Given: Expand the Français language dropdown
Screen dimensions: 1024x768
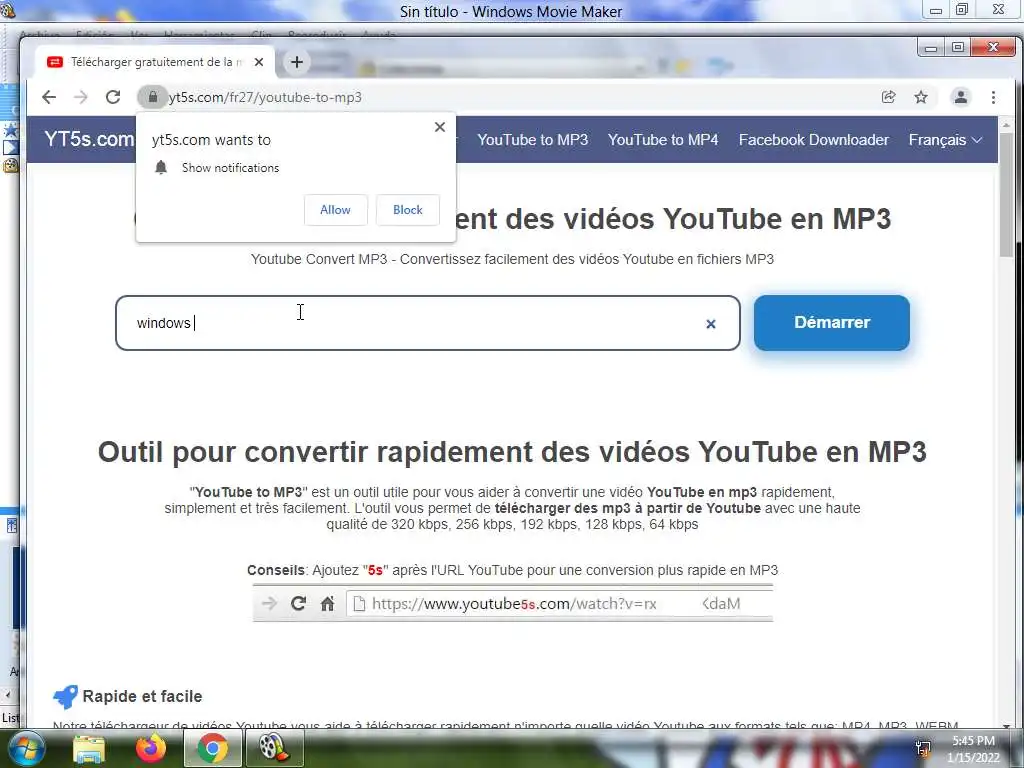Looking at the screenshot, I should 945,140.
